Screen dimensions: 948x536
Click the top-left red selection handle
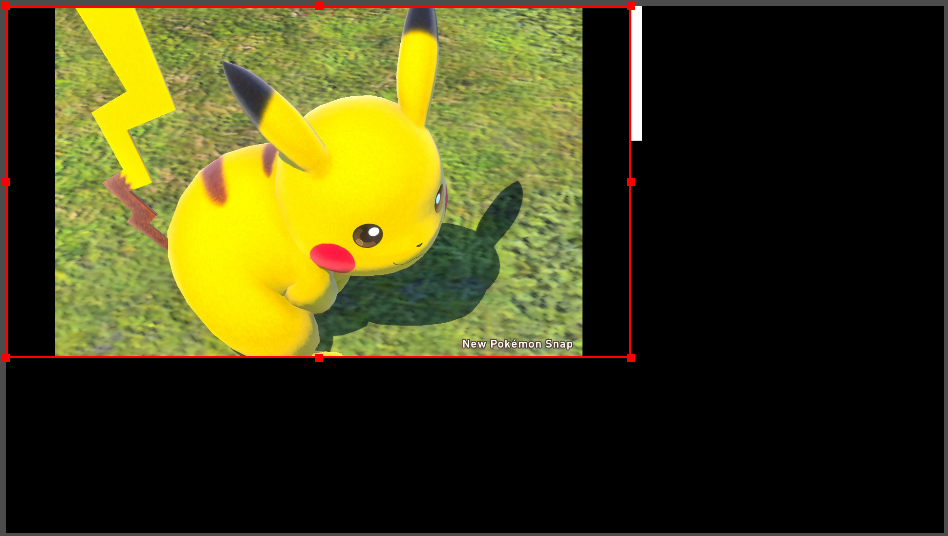coord(6,6)
